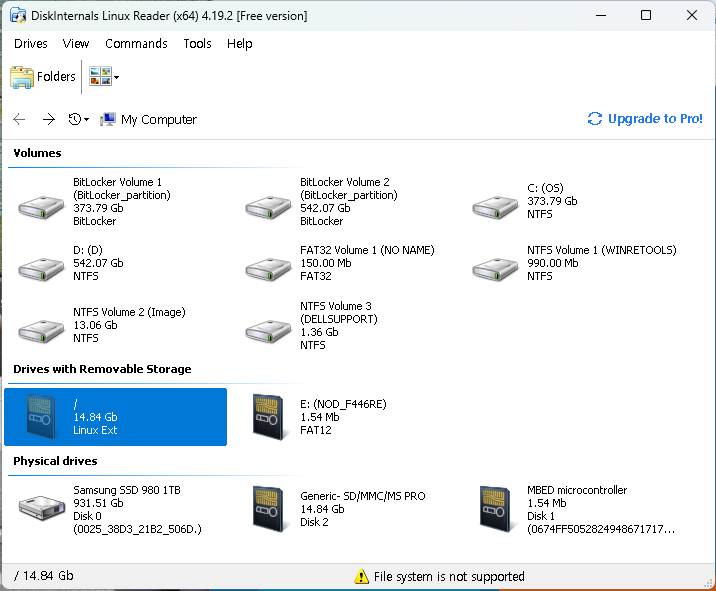Viewport: 716px width, 591px height.
Task: Click the warning triangle in status bar
Action: point(361,576)
